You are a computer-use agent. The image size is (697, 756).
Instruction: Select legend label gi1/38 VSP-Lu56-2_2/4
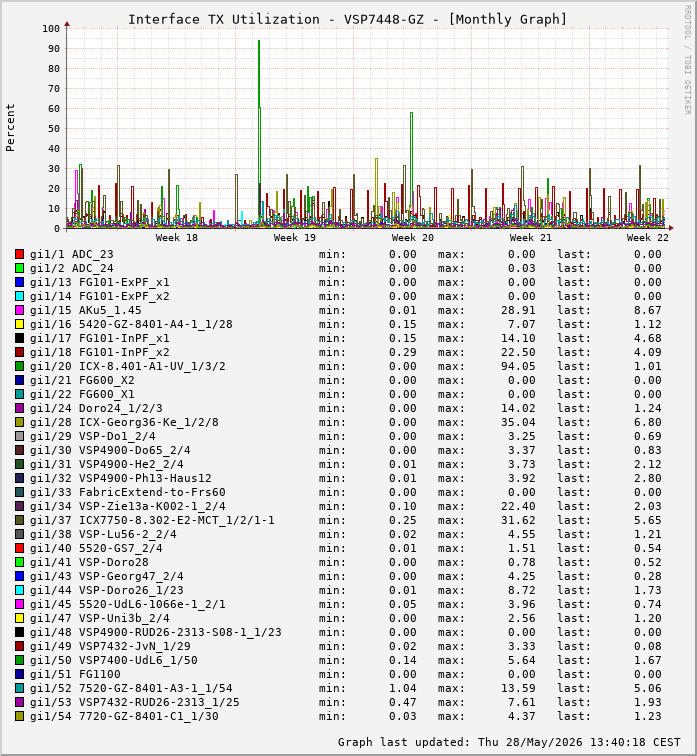pyautogui.click(x=103, y=534)
